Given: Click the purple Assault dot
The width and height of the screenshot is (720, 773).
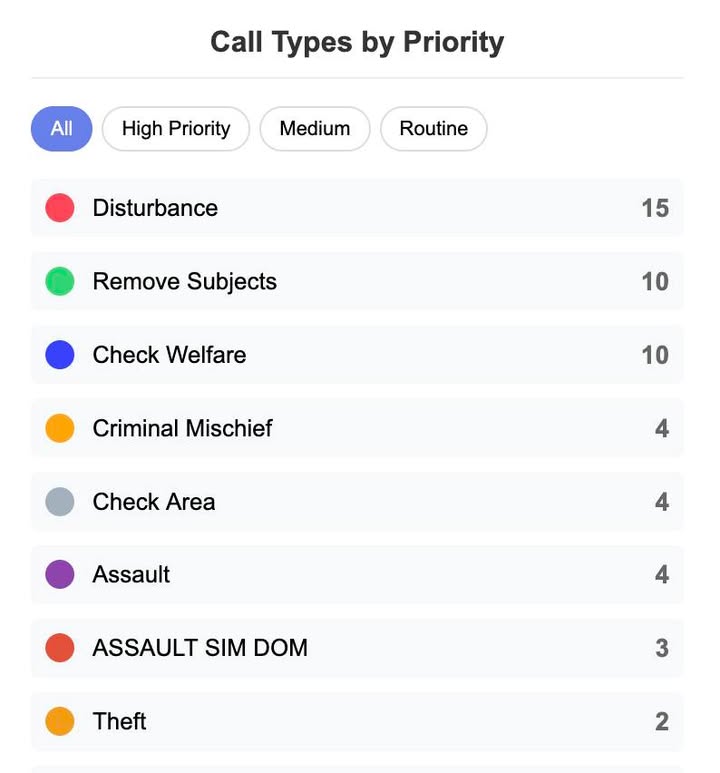Looking at the screenshot, I should coord(60,575).
